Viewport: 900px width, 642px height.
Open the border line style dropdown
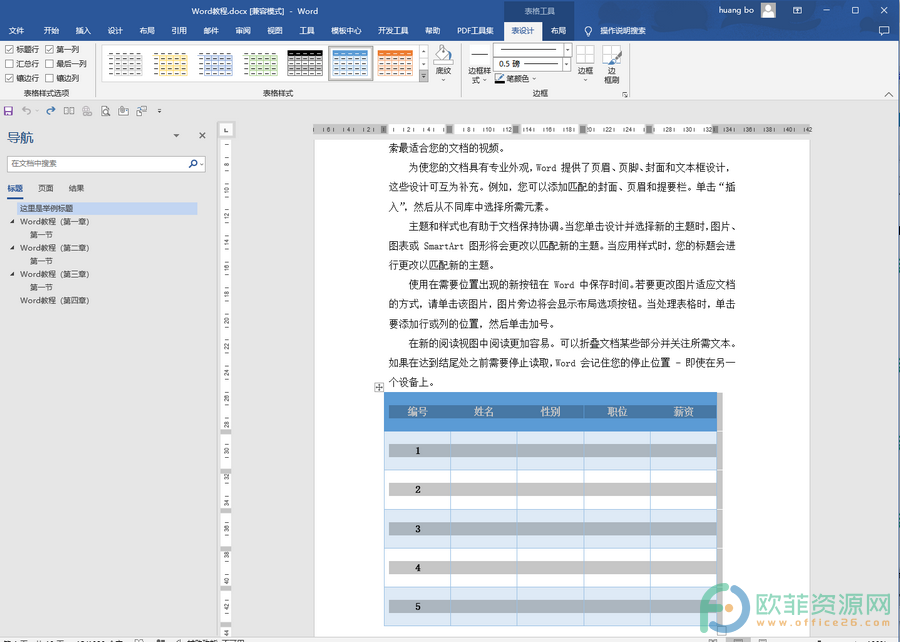click(x=567, y=50)
